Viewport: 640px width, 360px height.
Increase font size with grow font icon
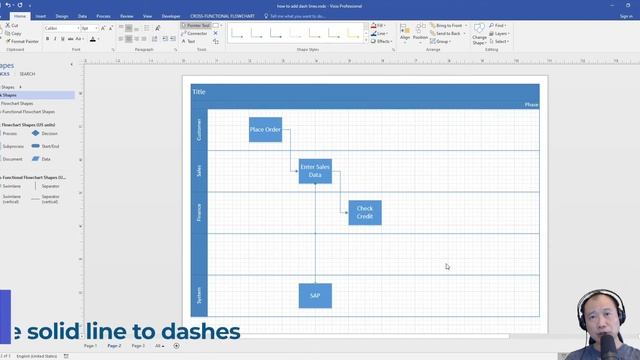tap(103, 28)
